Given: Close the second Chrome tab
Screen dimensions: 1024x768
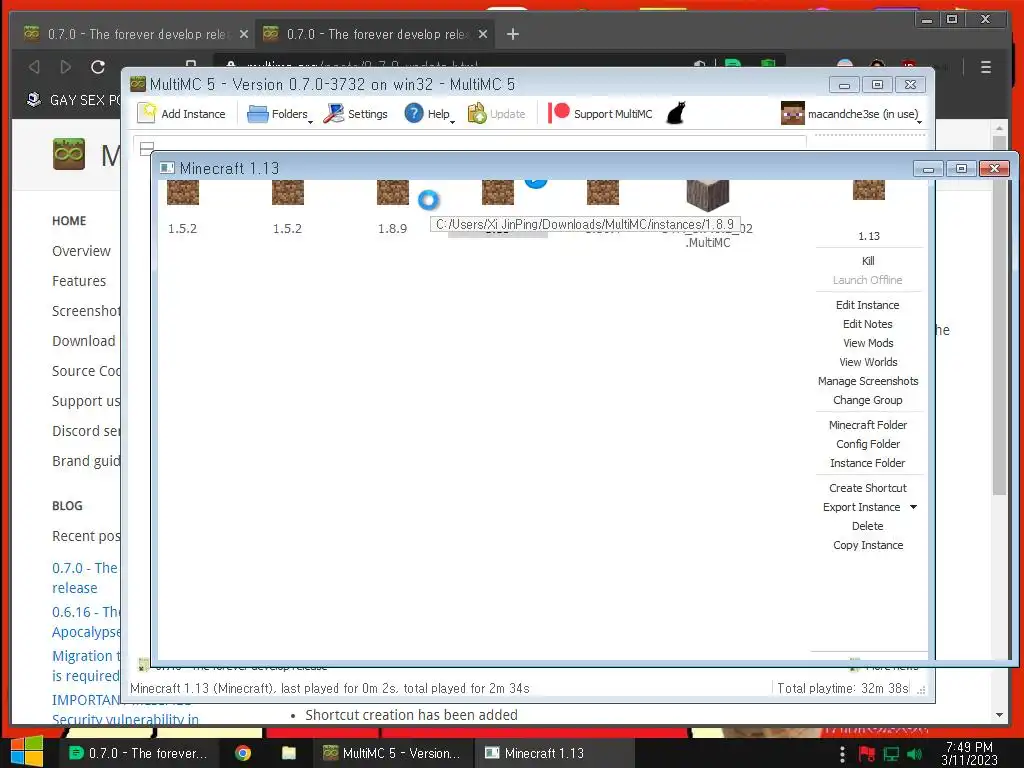Looking at the screenshot, I should point(483,34).
